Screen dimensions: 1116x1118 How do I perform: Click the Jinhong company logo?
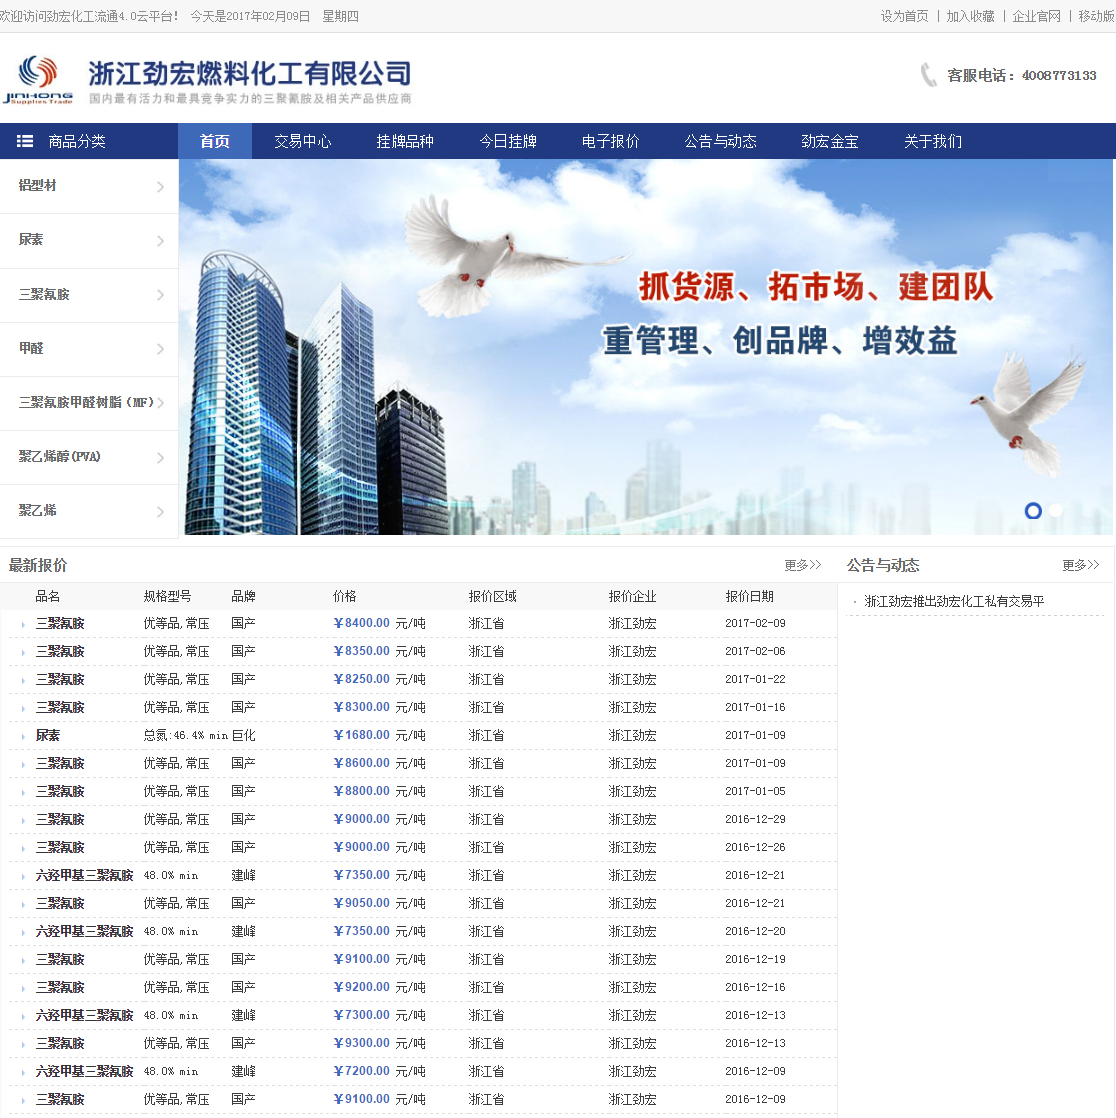tap(38, 79)
